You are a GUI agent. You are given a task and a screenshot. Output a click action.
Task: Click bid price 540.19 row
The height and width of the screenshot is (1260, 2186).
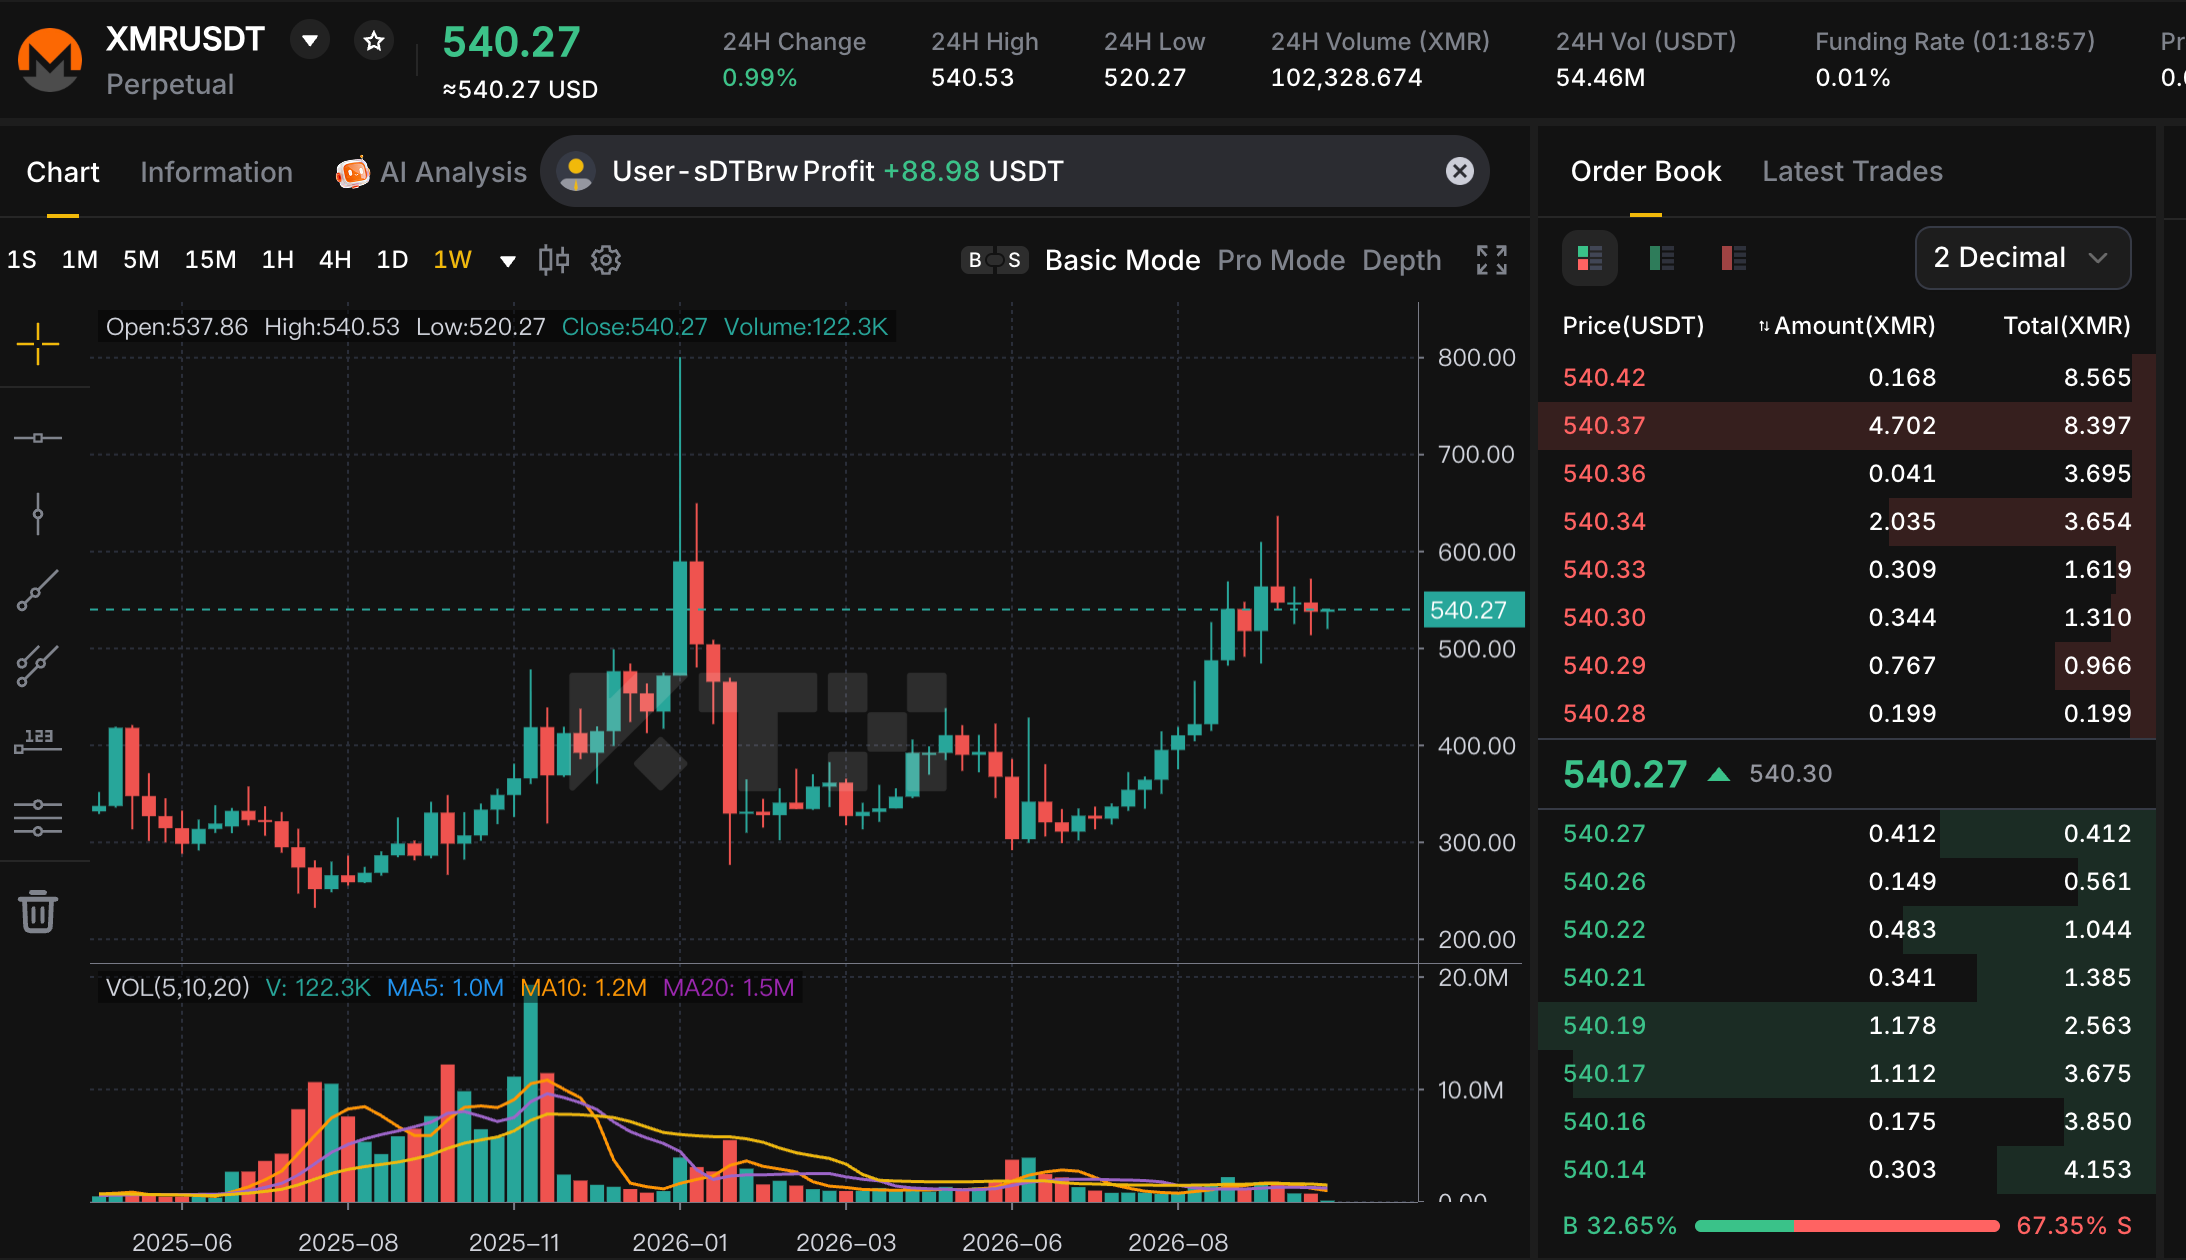(1846, 1025)
